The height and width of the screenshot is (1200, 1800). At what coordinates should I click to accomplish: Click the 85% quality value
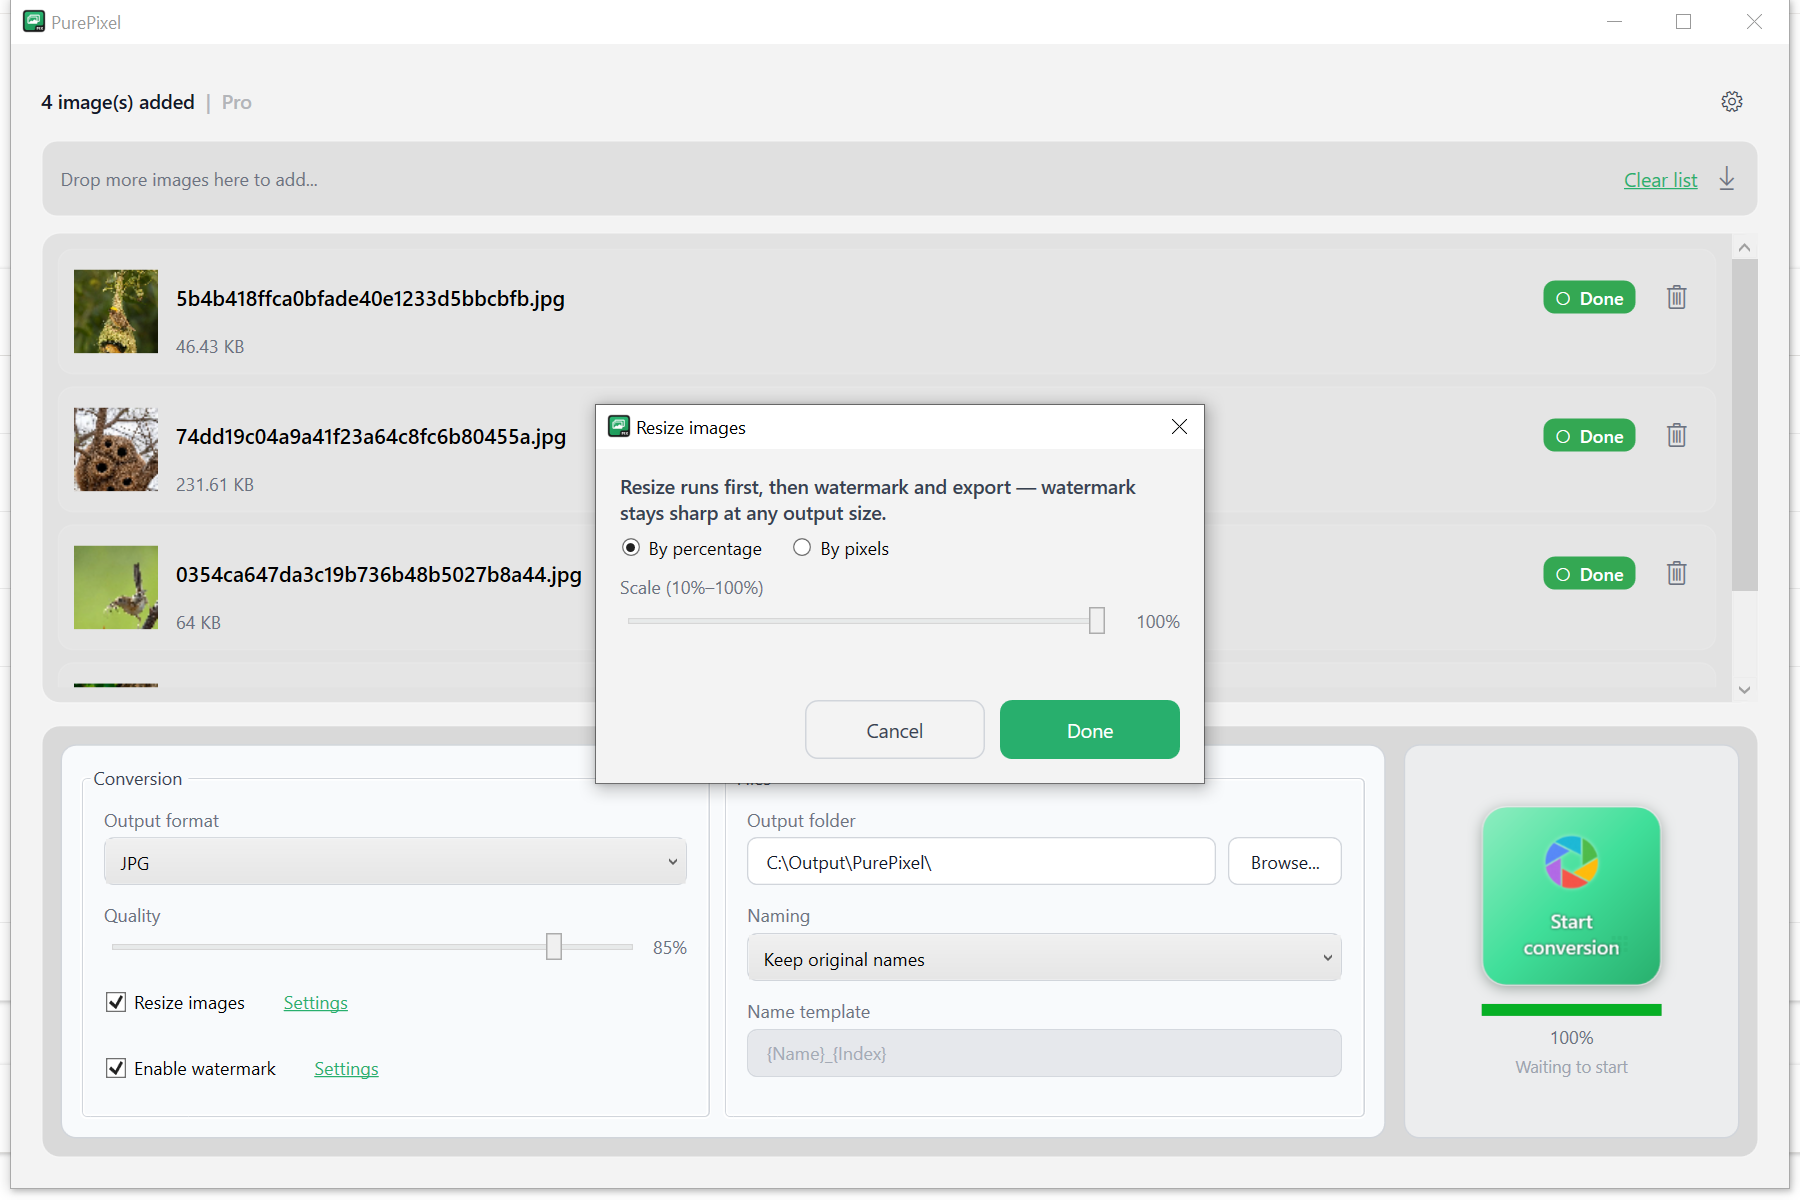[x=670, y=947]
